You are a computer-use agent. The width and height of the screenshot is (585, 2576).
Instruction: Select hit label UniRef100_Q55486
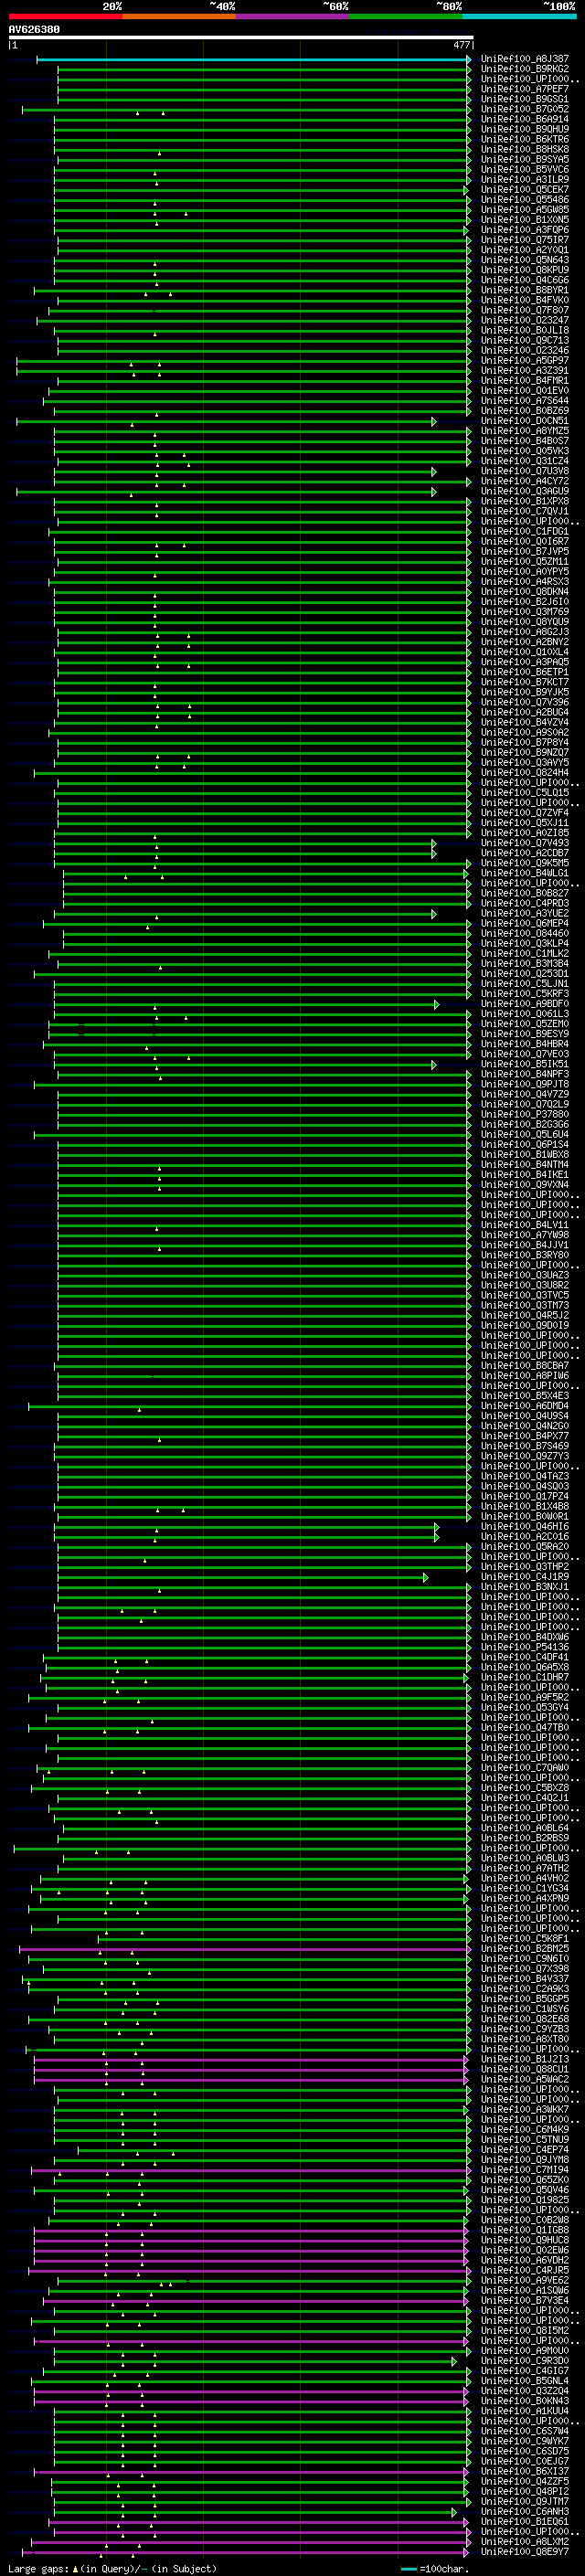click(x=525, y=200)
